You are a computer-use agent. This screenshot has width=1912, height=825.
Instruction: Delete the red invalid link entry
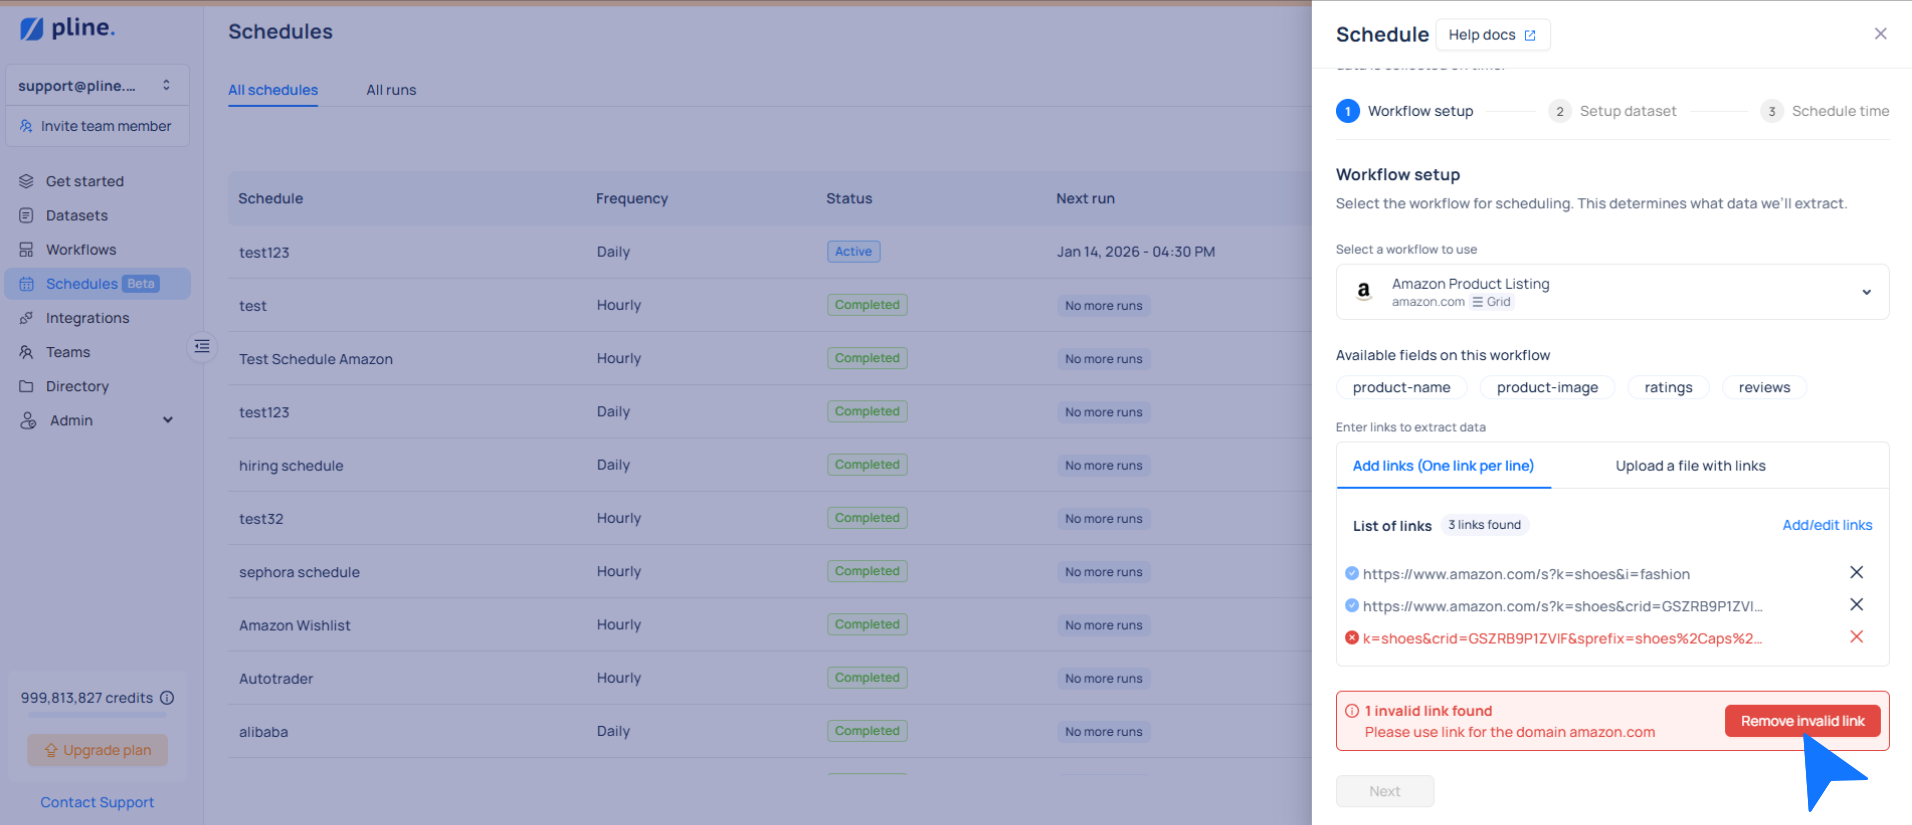(x=1856, y=637)
